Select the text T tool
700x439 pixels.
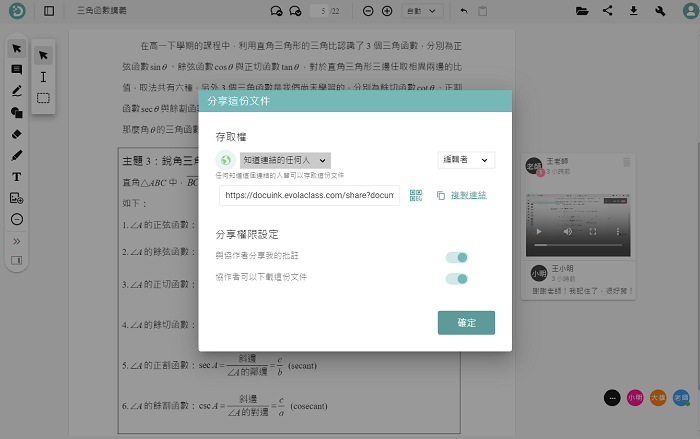pyautogui.click(x=16, y=177)
